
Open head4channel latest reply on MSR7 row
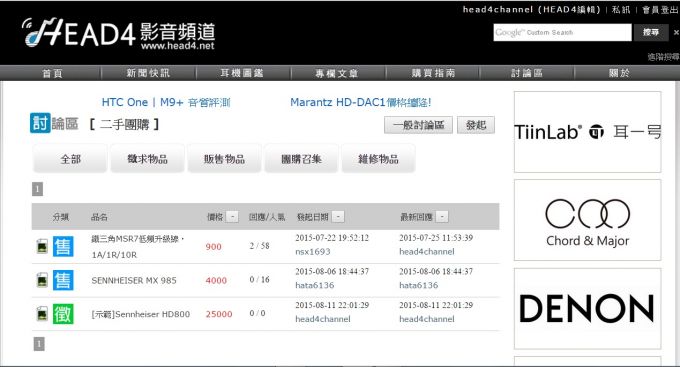point(427,252)
